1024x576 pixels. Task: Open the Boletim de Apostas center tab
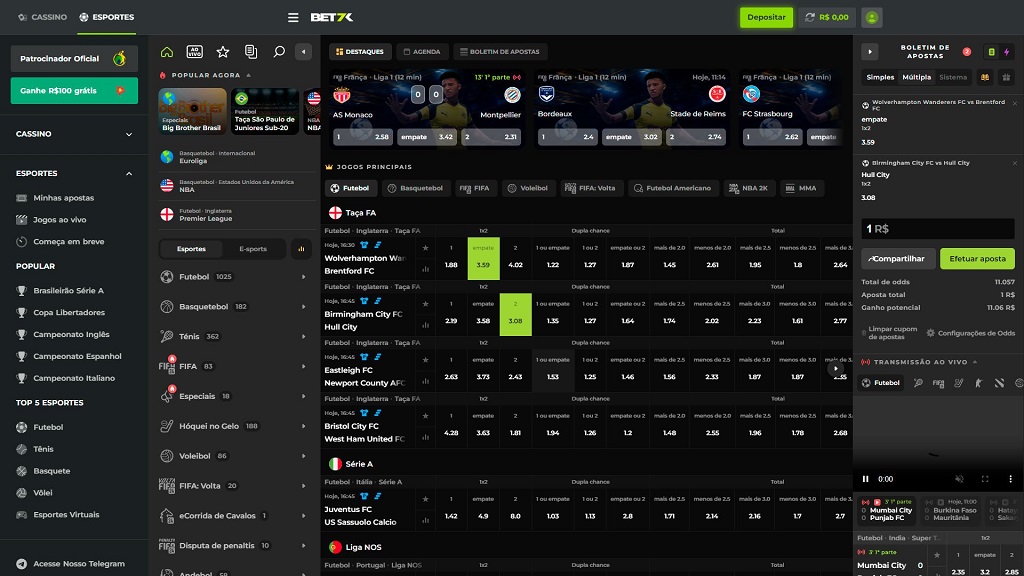[x=500, y=52]
